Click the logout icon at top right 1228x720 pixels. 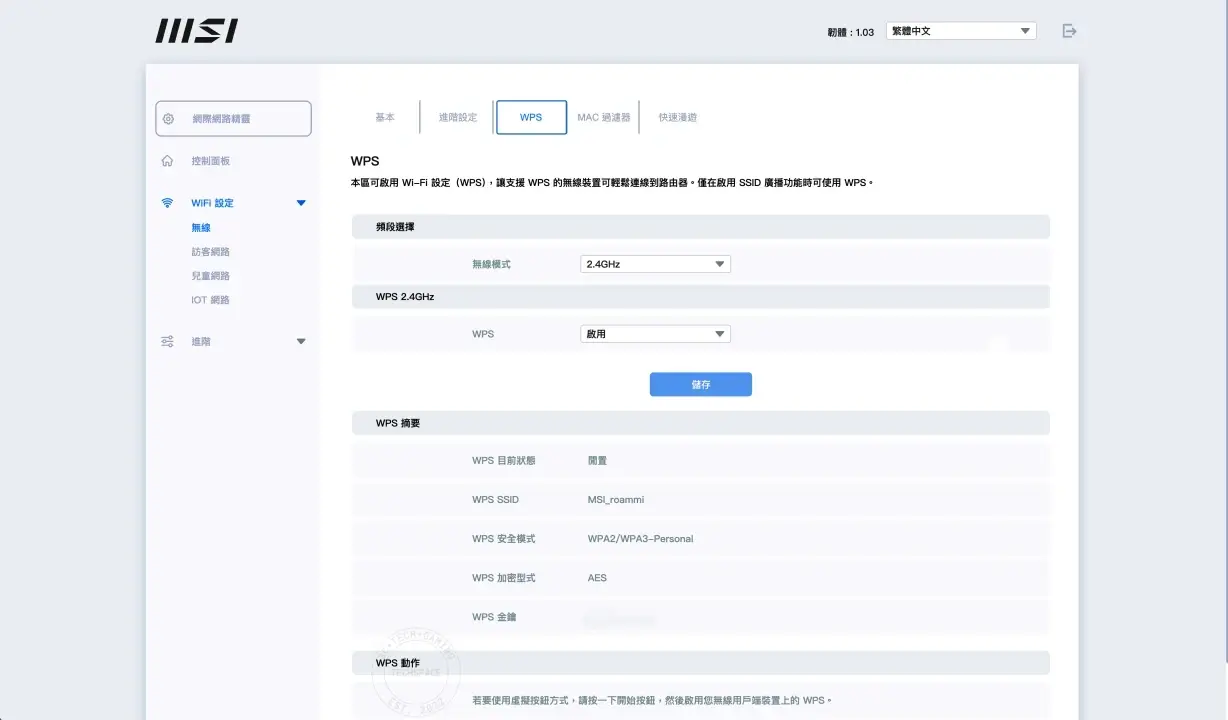1069,31
